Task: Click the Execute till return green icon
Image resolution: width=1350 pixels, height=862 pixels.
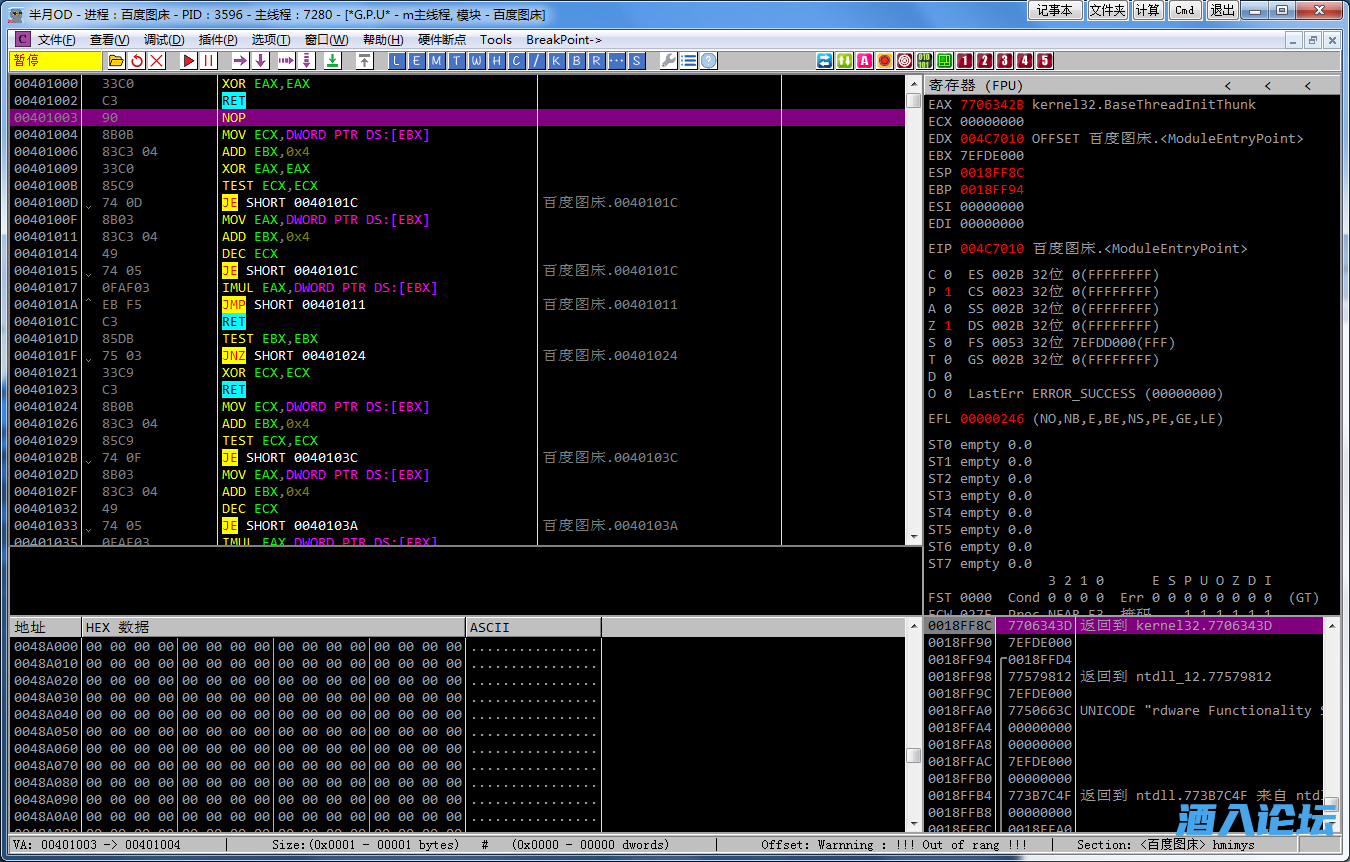Action: point(332,61)
